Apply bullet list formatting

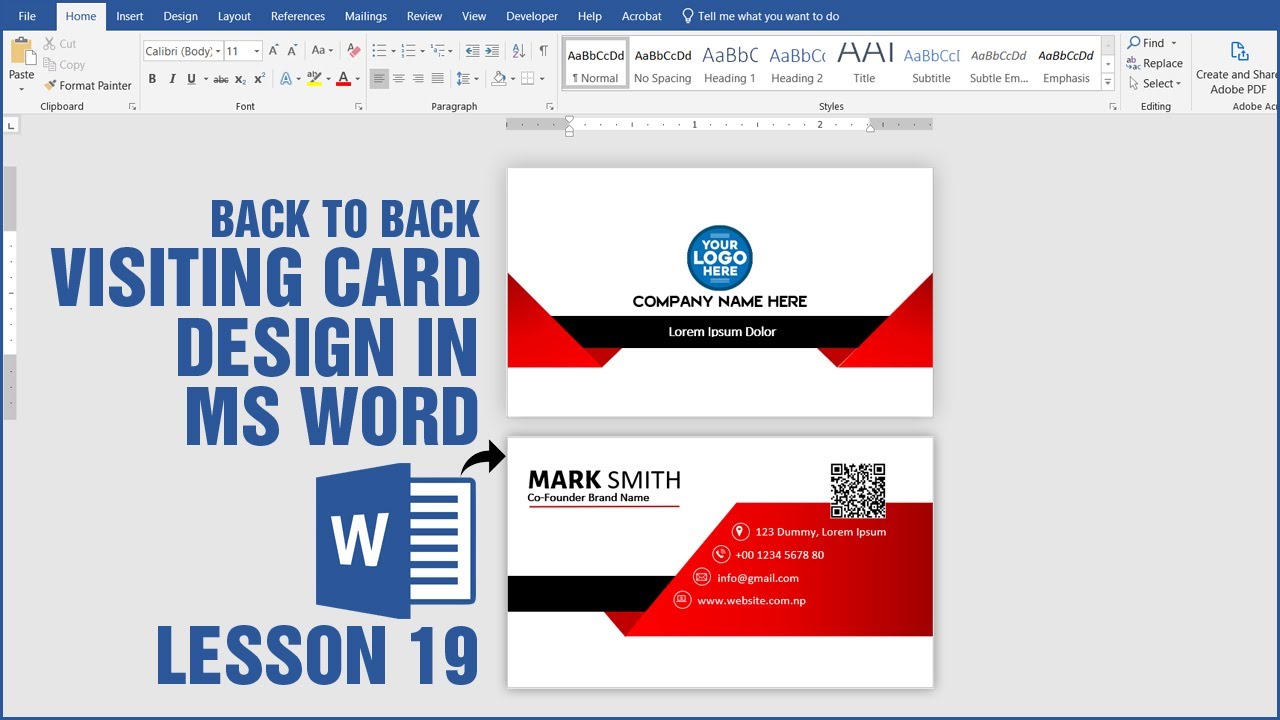click(x=379, y=51)
